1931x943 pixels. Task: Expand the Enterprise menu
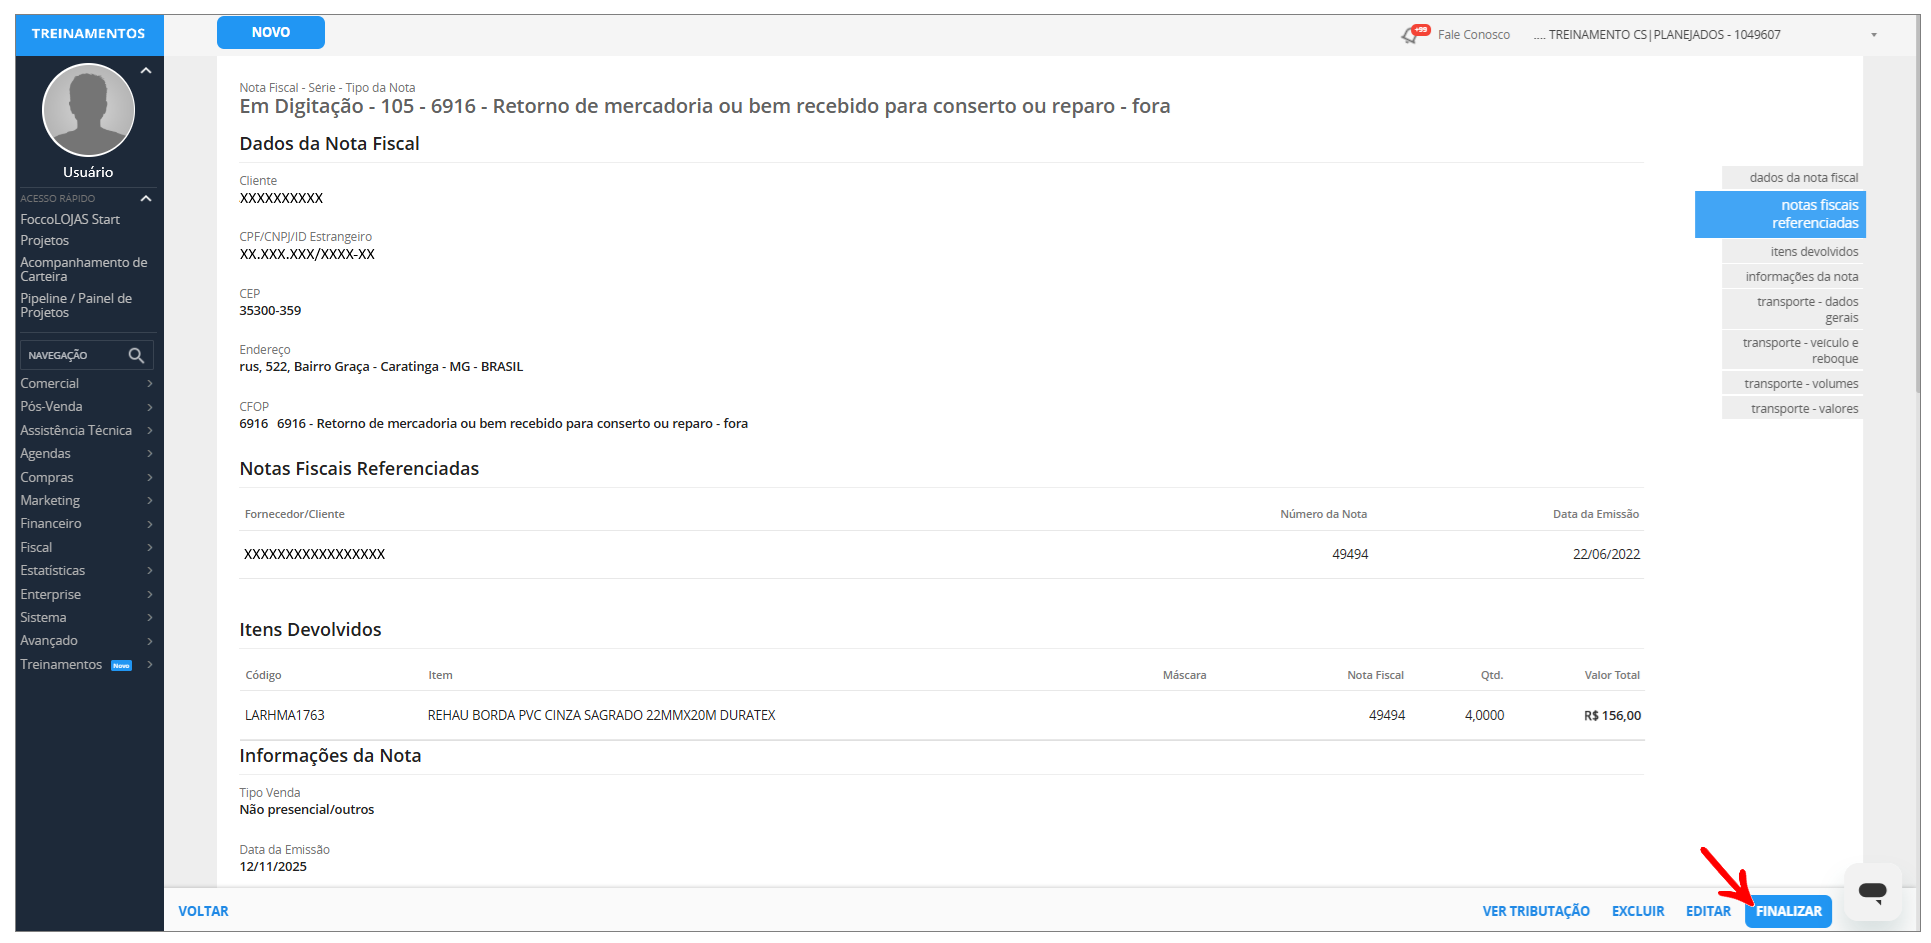(86, 594)
